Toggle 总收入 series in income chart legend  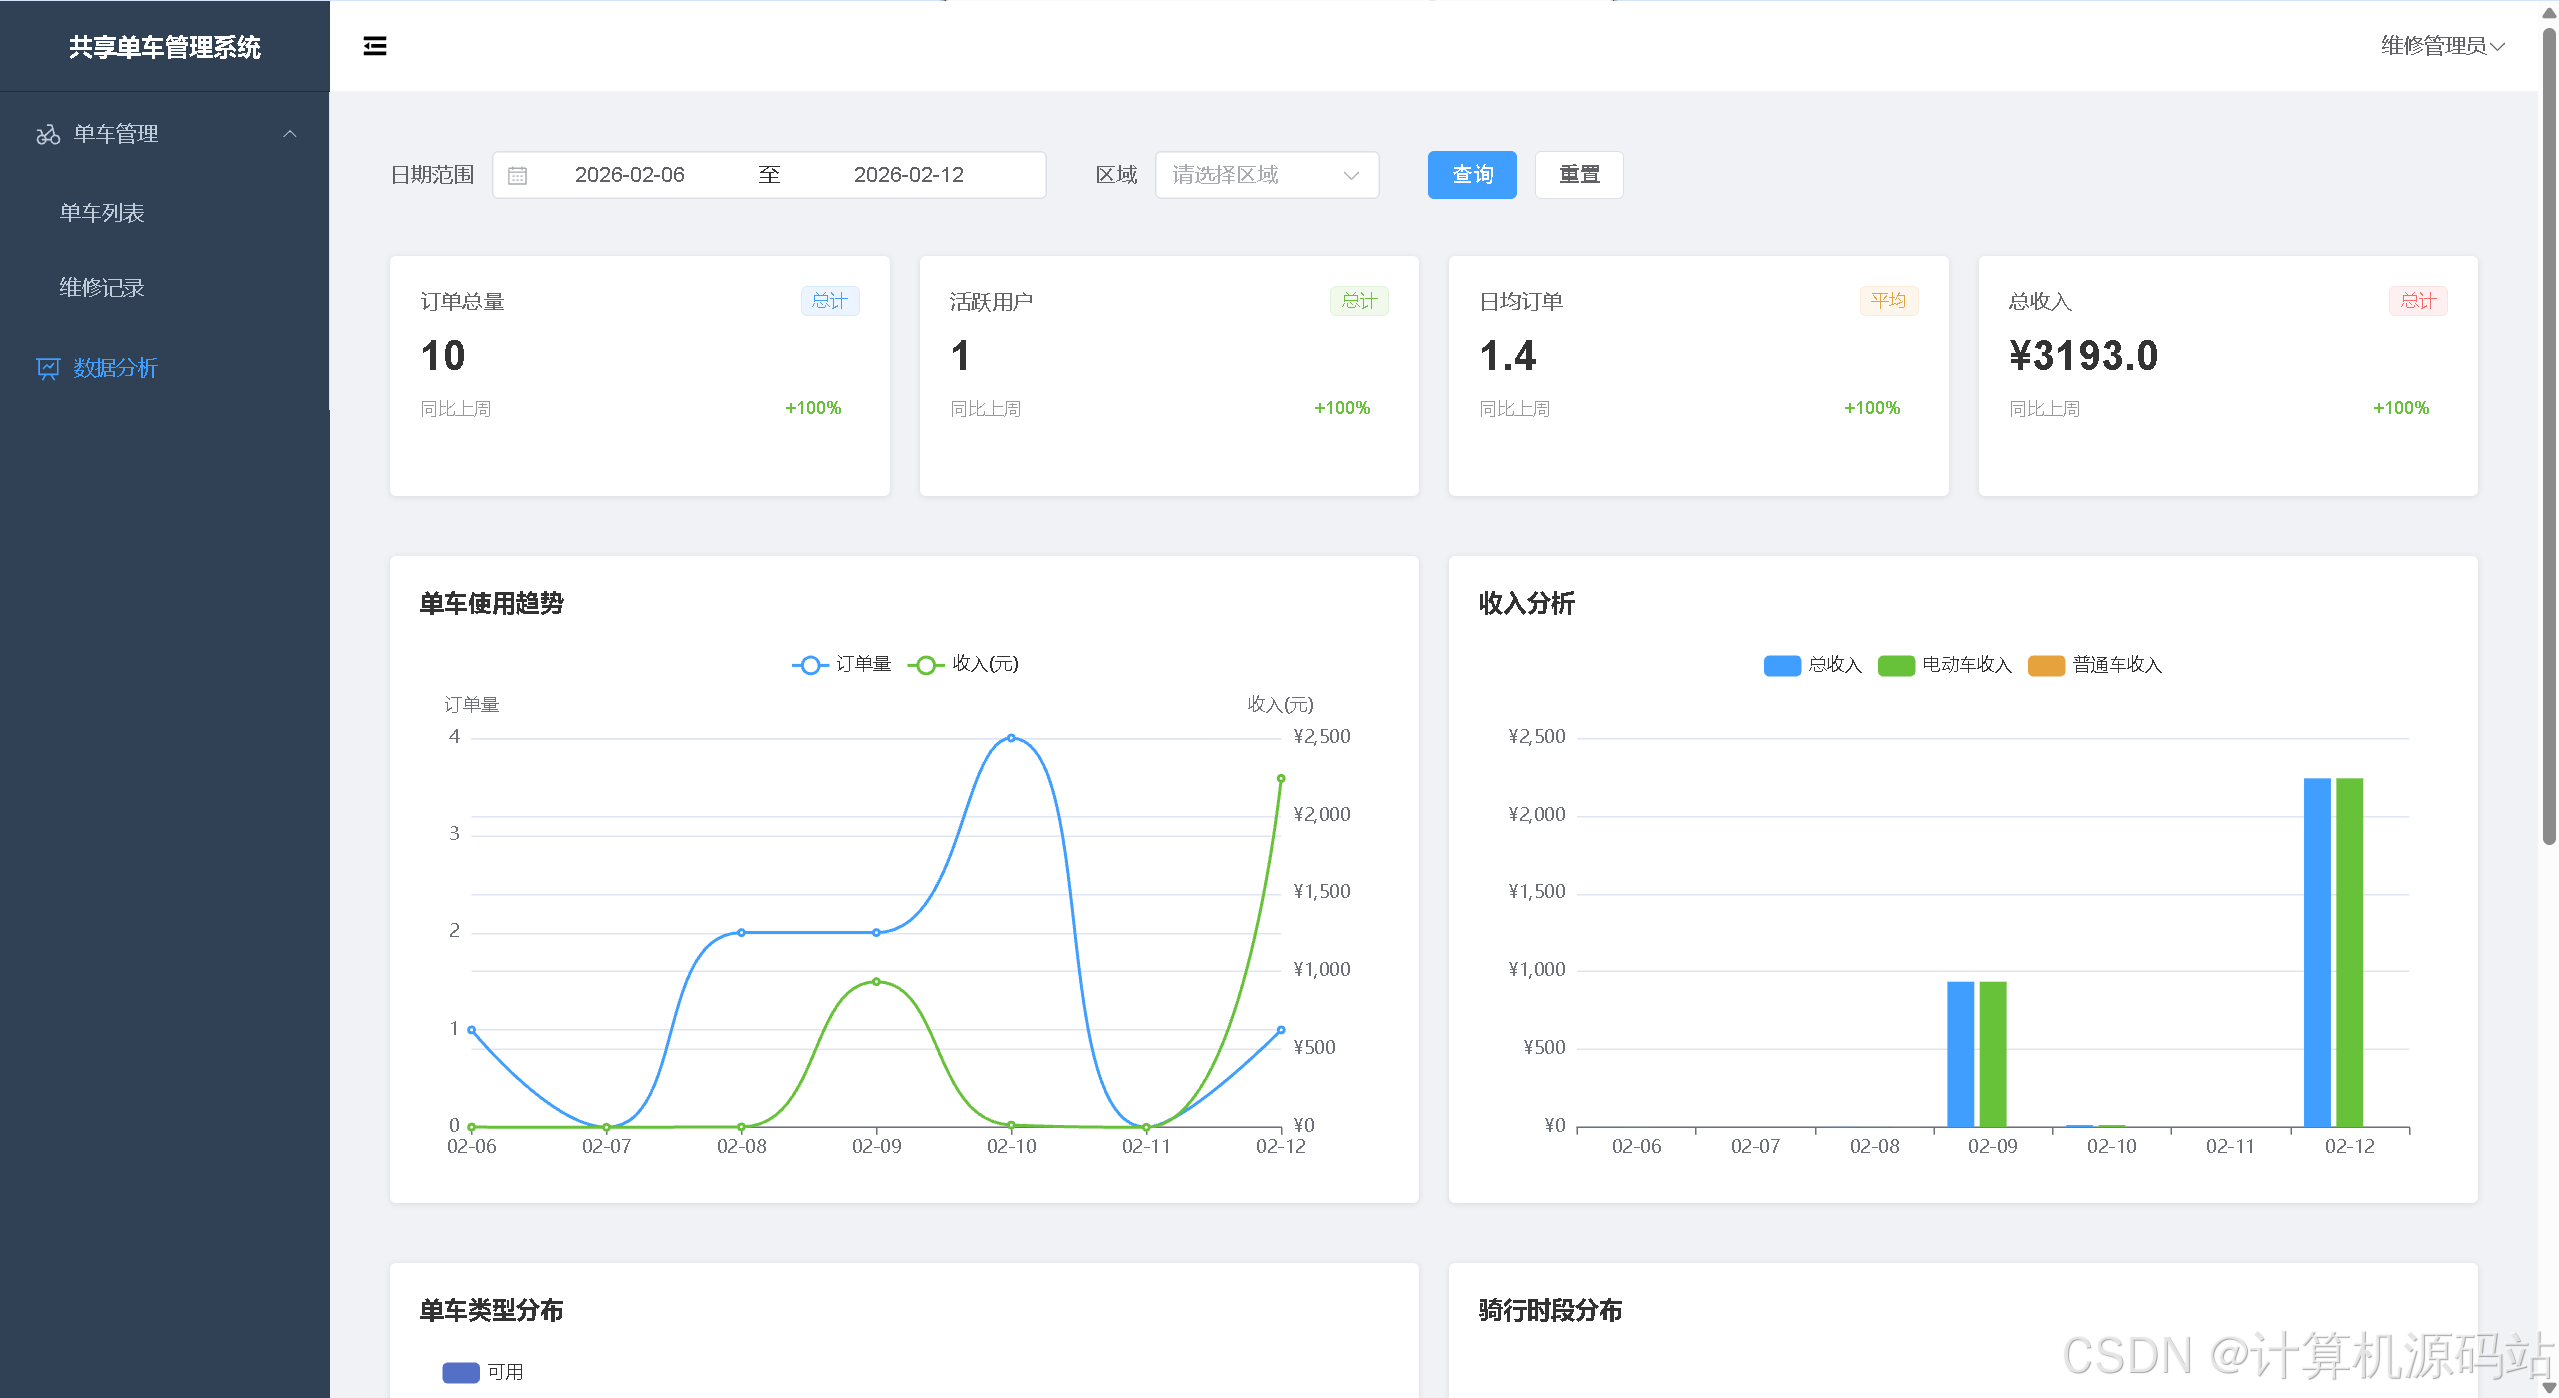pyautogui.click(x=1782, y=665)
